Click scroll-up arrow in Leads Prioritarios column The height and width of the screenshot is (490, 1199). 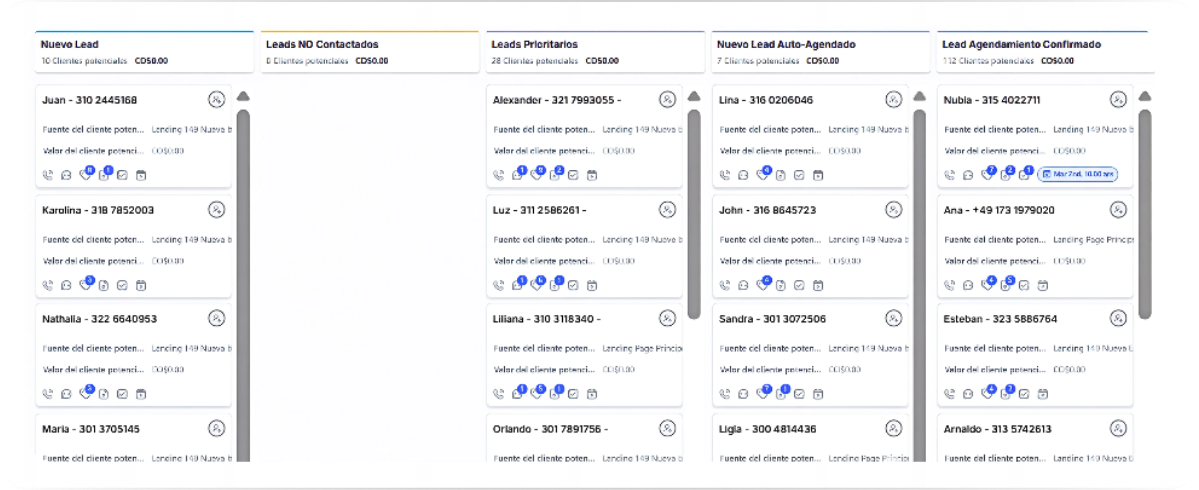(x=694, y=96)
